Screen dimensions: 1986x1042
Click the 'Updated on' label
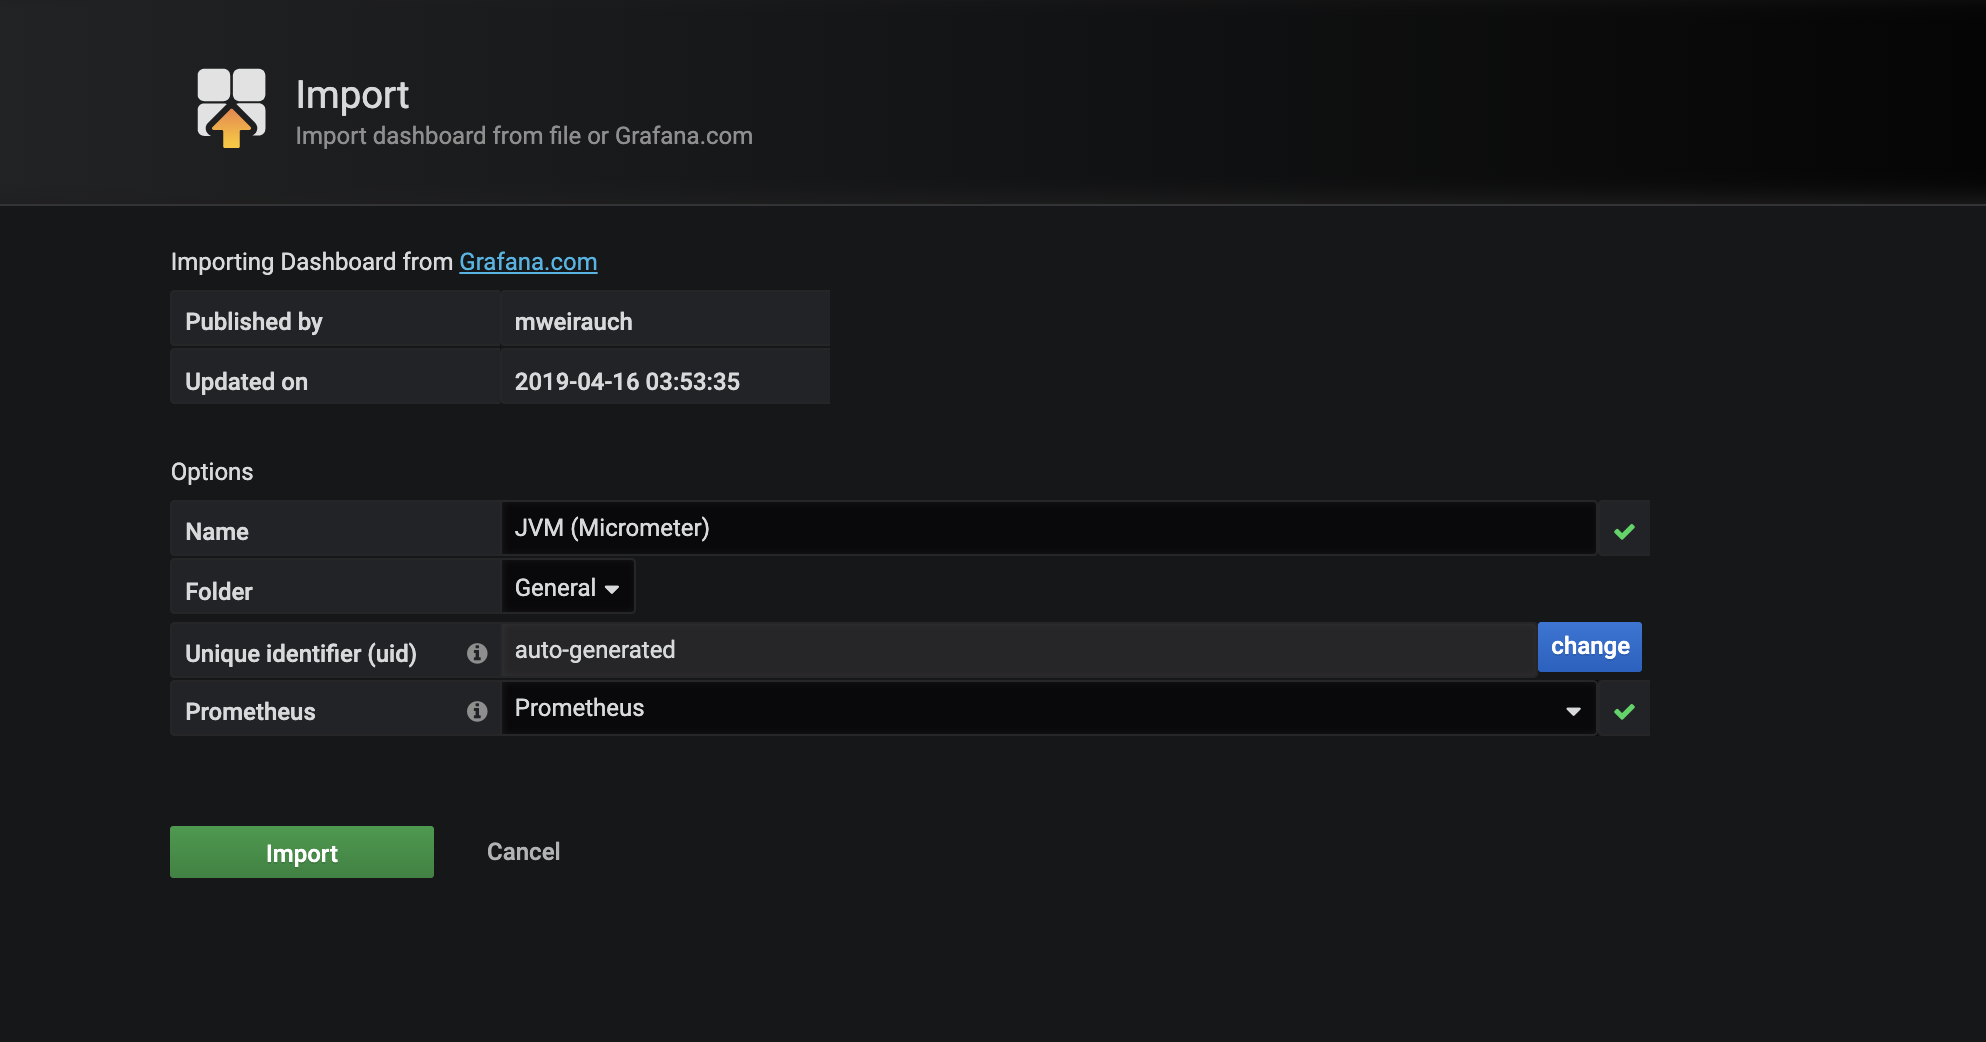coord(246,382)
